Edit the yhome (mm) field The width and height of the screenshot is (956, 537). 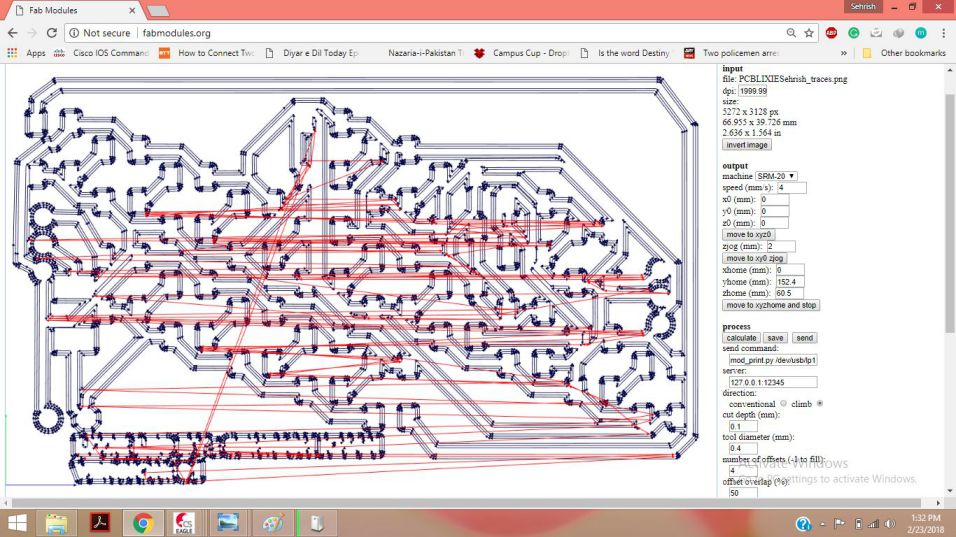(790, 282)
